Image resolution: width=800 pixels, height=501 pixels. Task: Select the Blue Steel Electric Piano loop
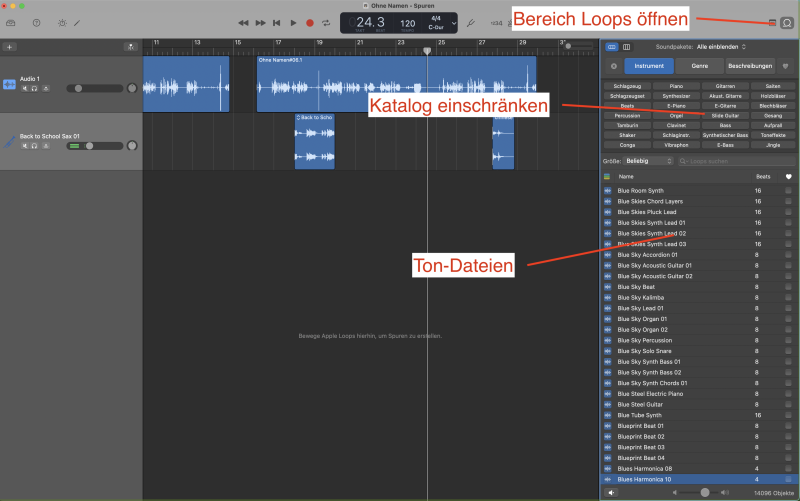pos(650,393)
